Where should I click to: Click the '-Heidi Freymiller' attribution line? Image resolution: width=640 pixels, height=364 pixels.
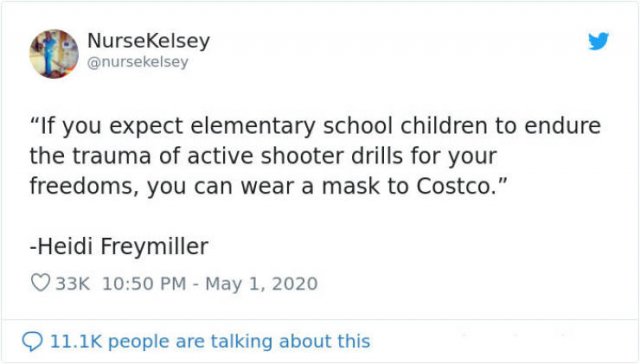[x=119, y=246]
